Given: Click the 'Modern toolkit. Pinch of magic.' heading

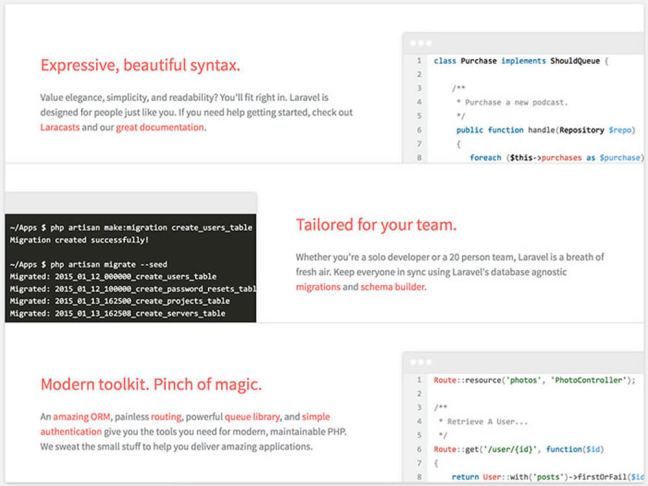Looking at the screenshot, I should (152, 385).
